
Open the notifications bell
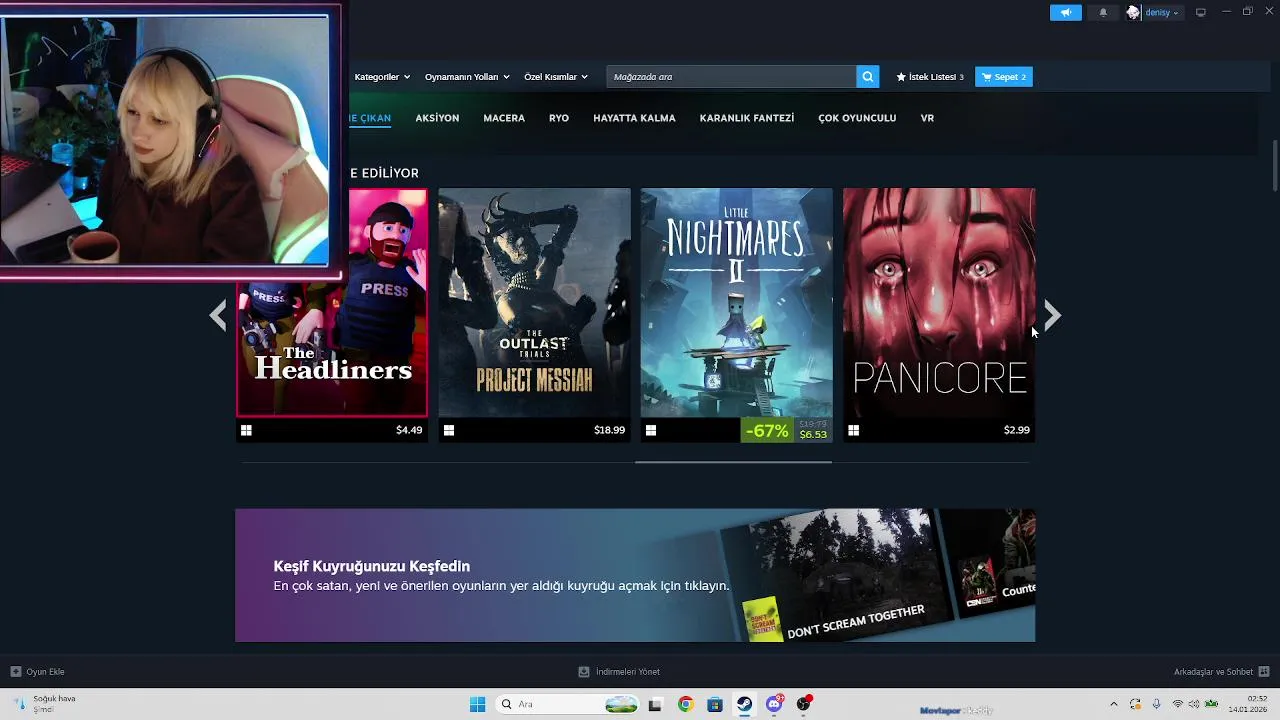click(x=1103, y=12)
